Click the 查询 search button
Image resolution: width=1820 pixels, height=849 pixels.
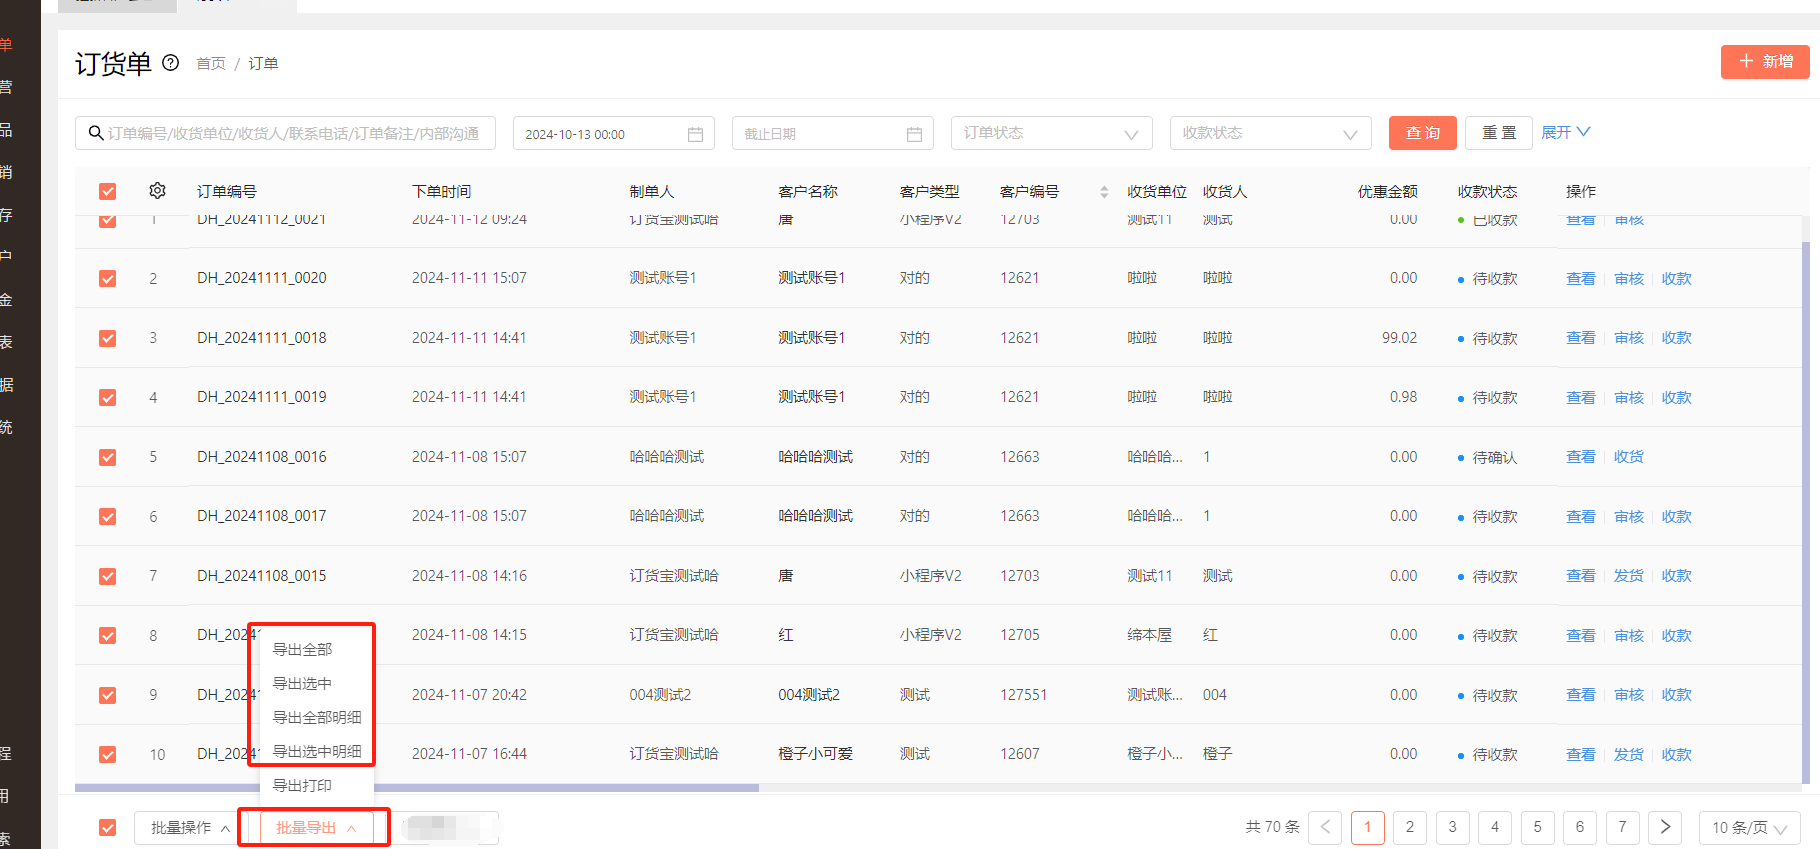[1422, 133]
